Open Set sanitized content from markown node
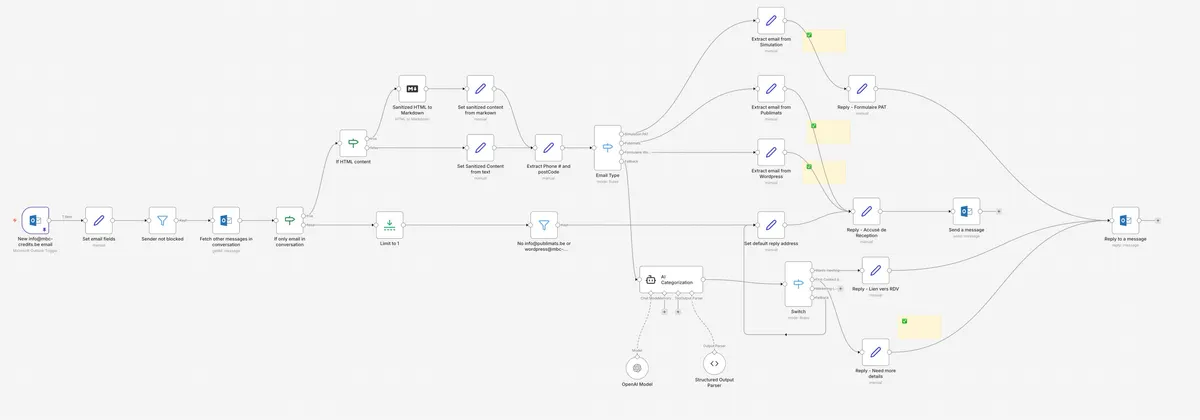Screen dimensions: 1200x420 pos(480,89)
